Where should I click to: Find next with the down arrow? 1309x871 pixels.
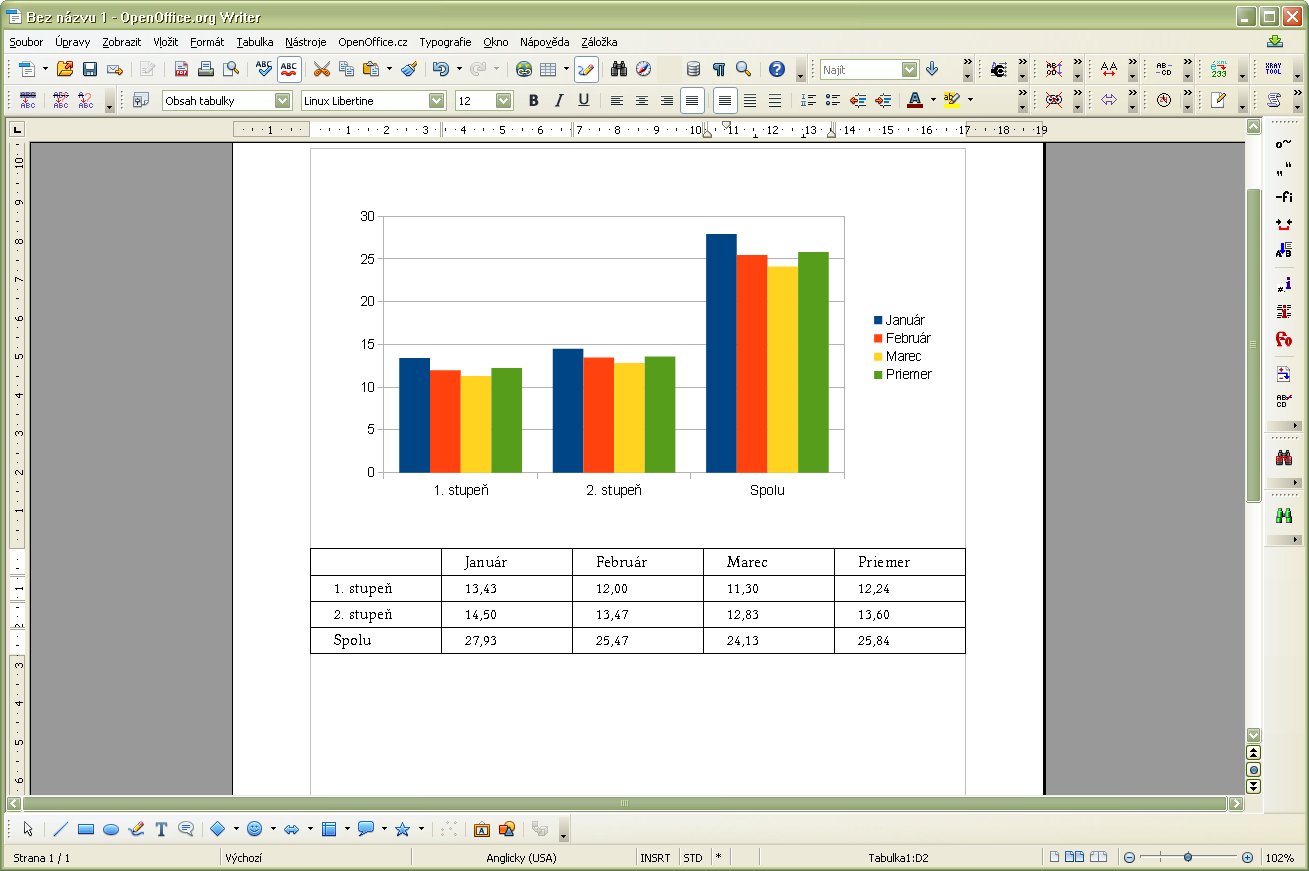(x=932, y=69)
